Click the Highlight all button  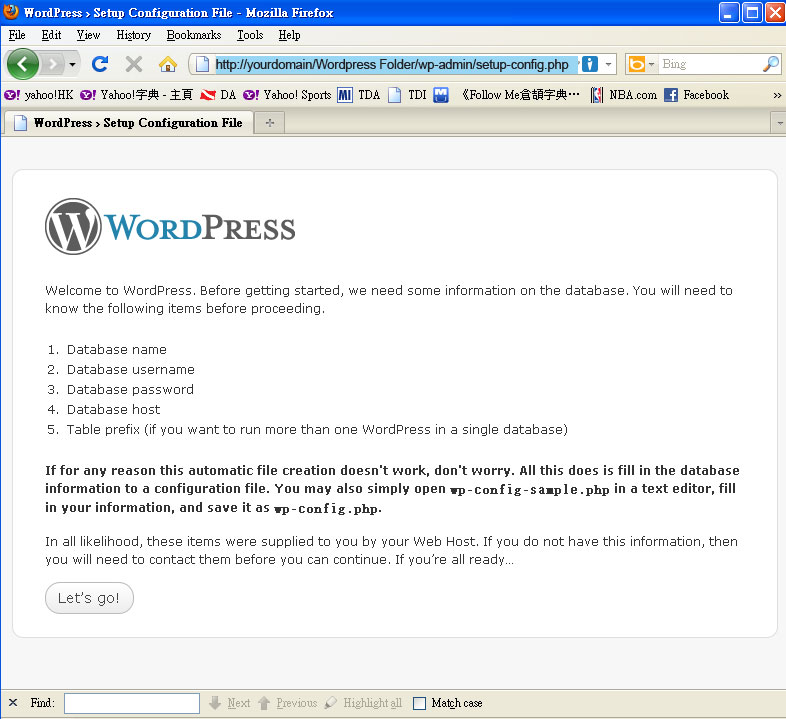pyautogui.click(x=363, y=703)
